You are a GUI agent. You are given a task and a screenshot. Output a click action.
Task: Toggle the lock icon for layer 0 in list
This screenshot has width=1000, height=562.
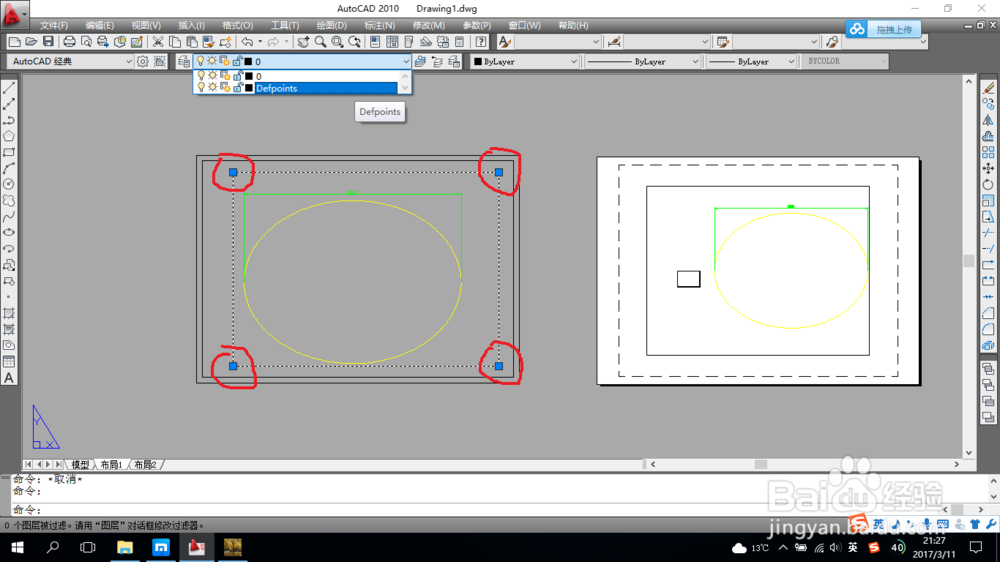[x=237, y=76]
